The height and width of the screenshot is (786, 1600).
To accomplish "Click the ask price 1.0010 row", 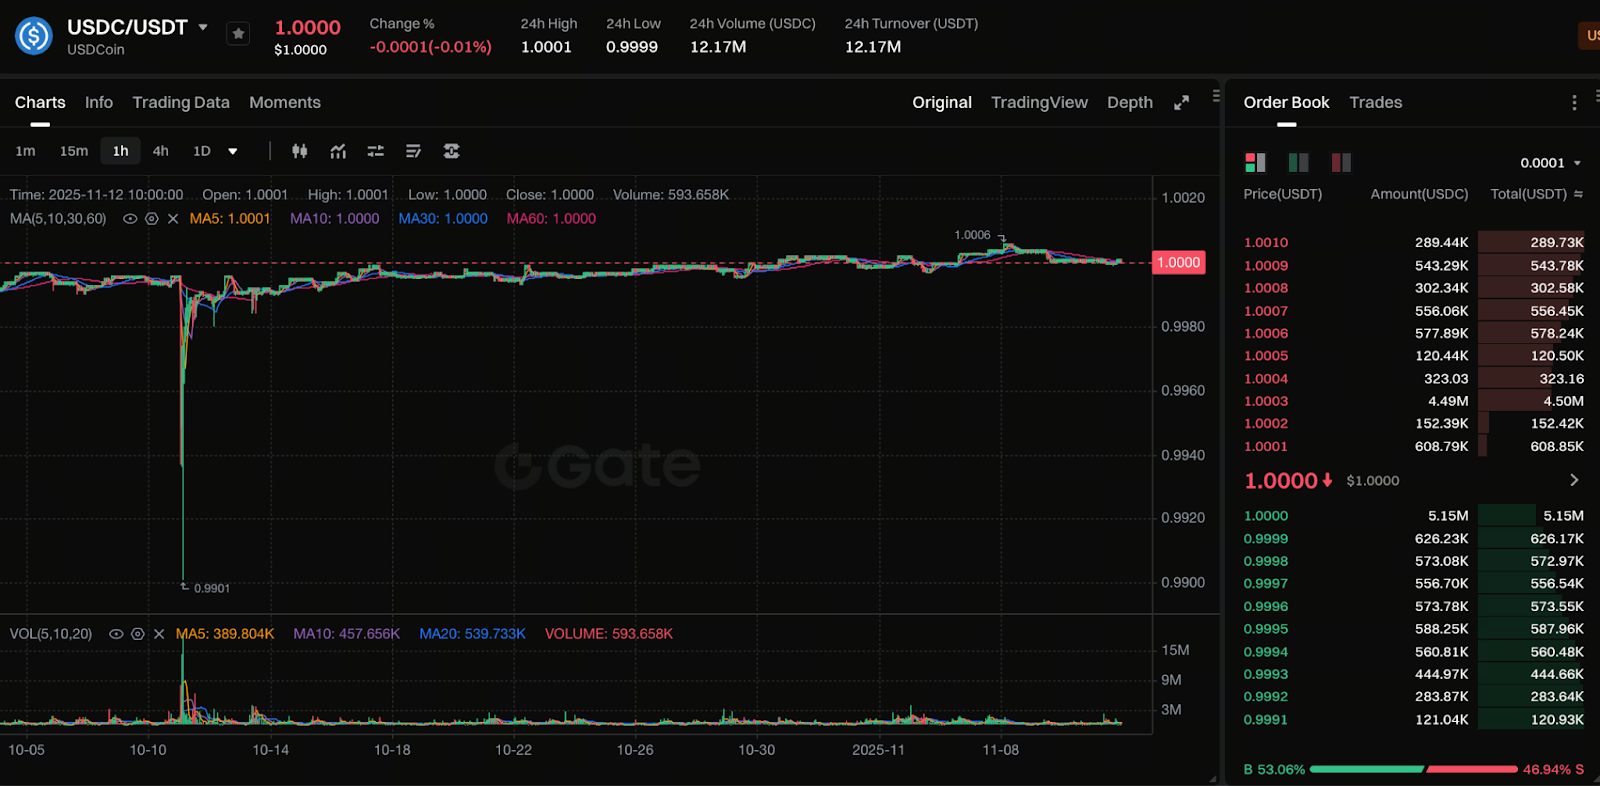I will click(1414, 242).
